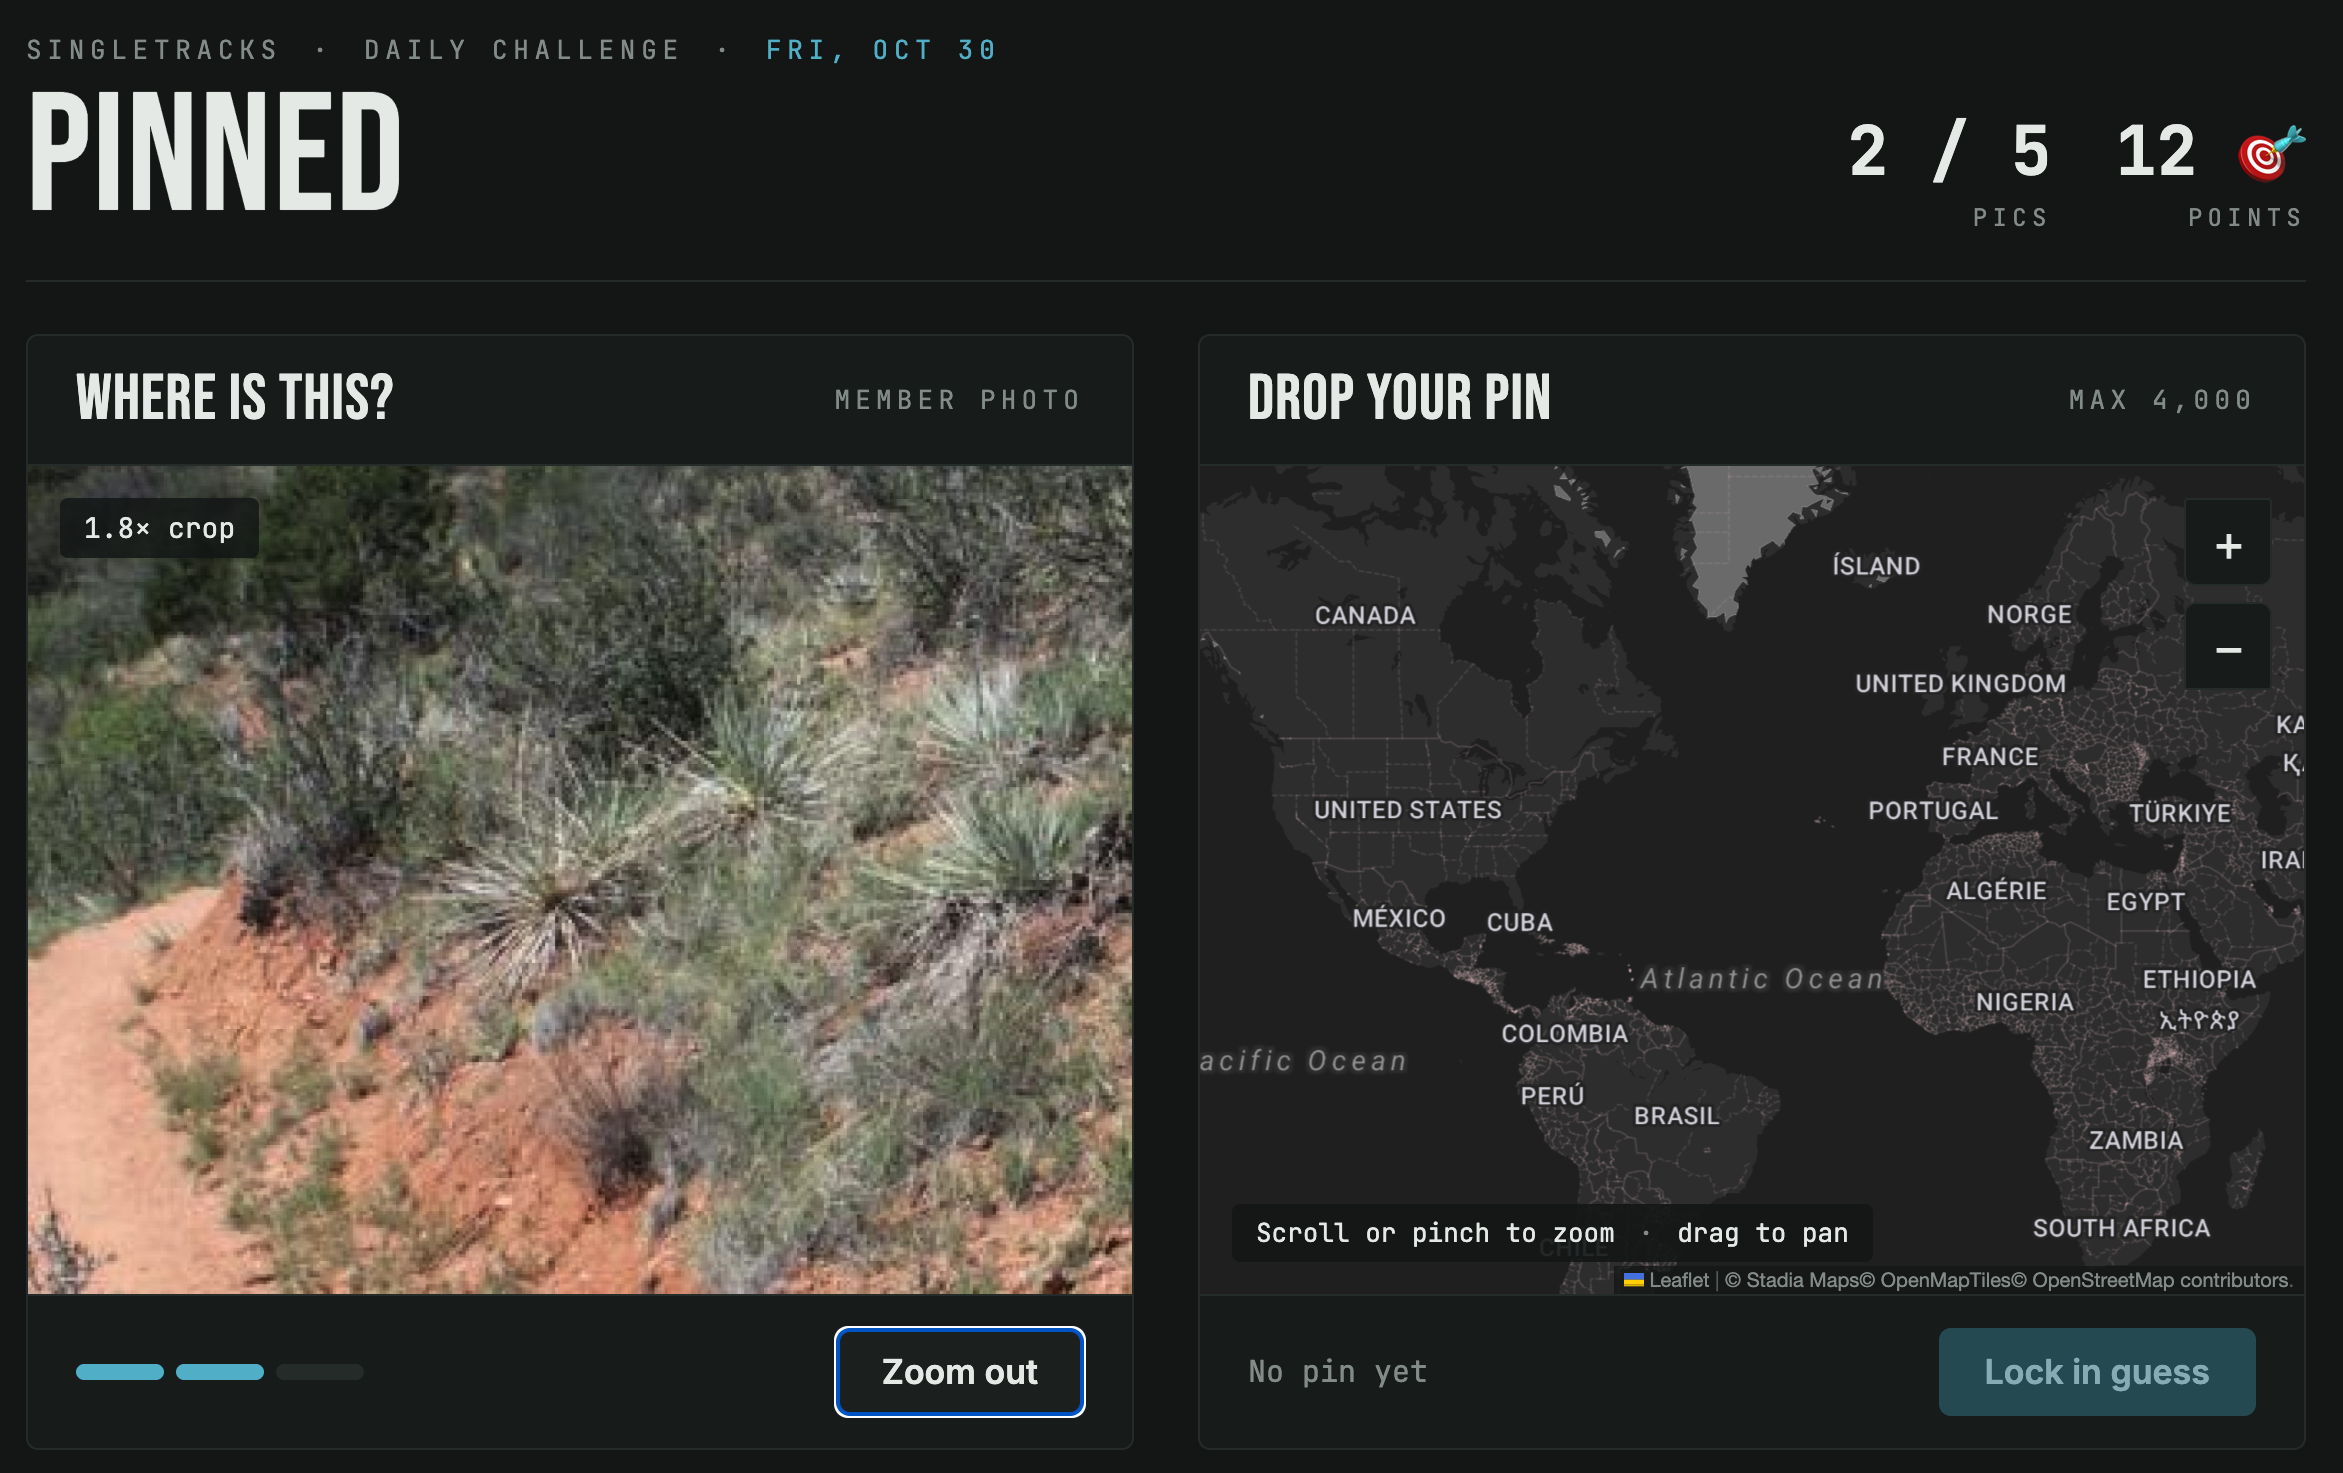Drop a pin on FRANCE map label
The height and width of the screenshot is (1473, 2343).
[x=1989, y=757]
